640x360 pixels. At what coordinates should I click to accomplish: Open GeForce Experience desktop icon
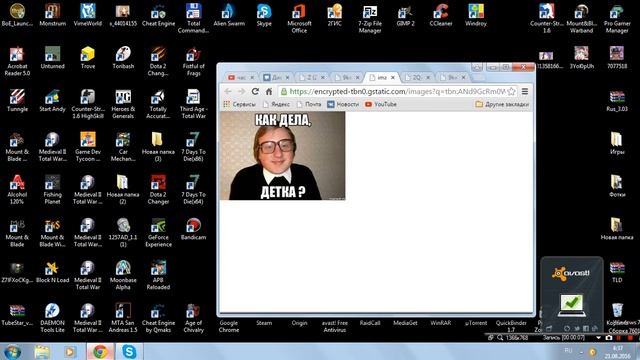(x=158, y=232)
